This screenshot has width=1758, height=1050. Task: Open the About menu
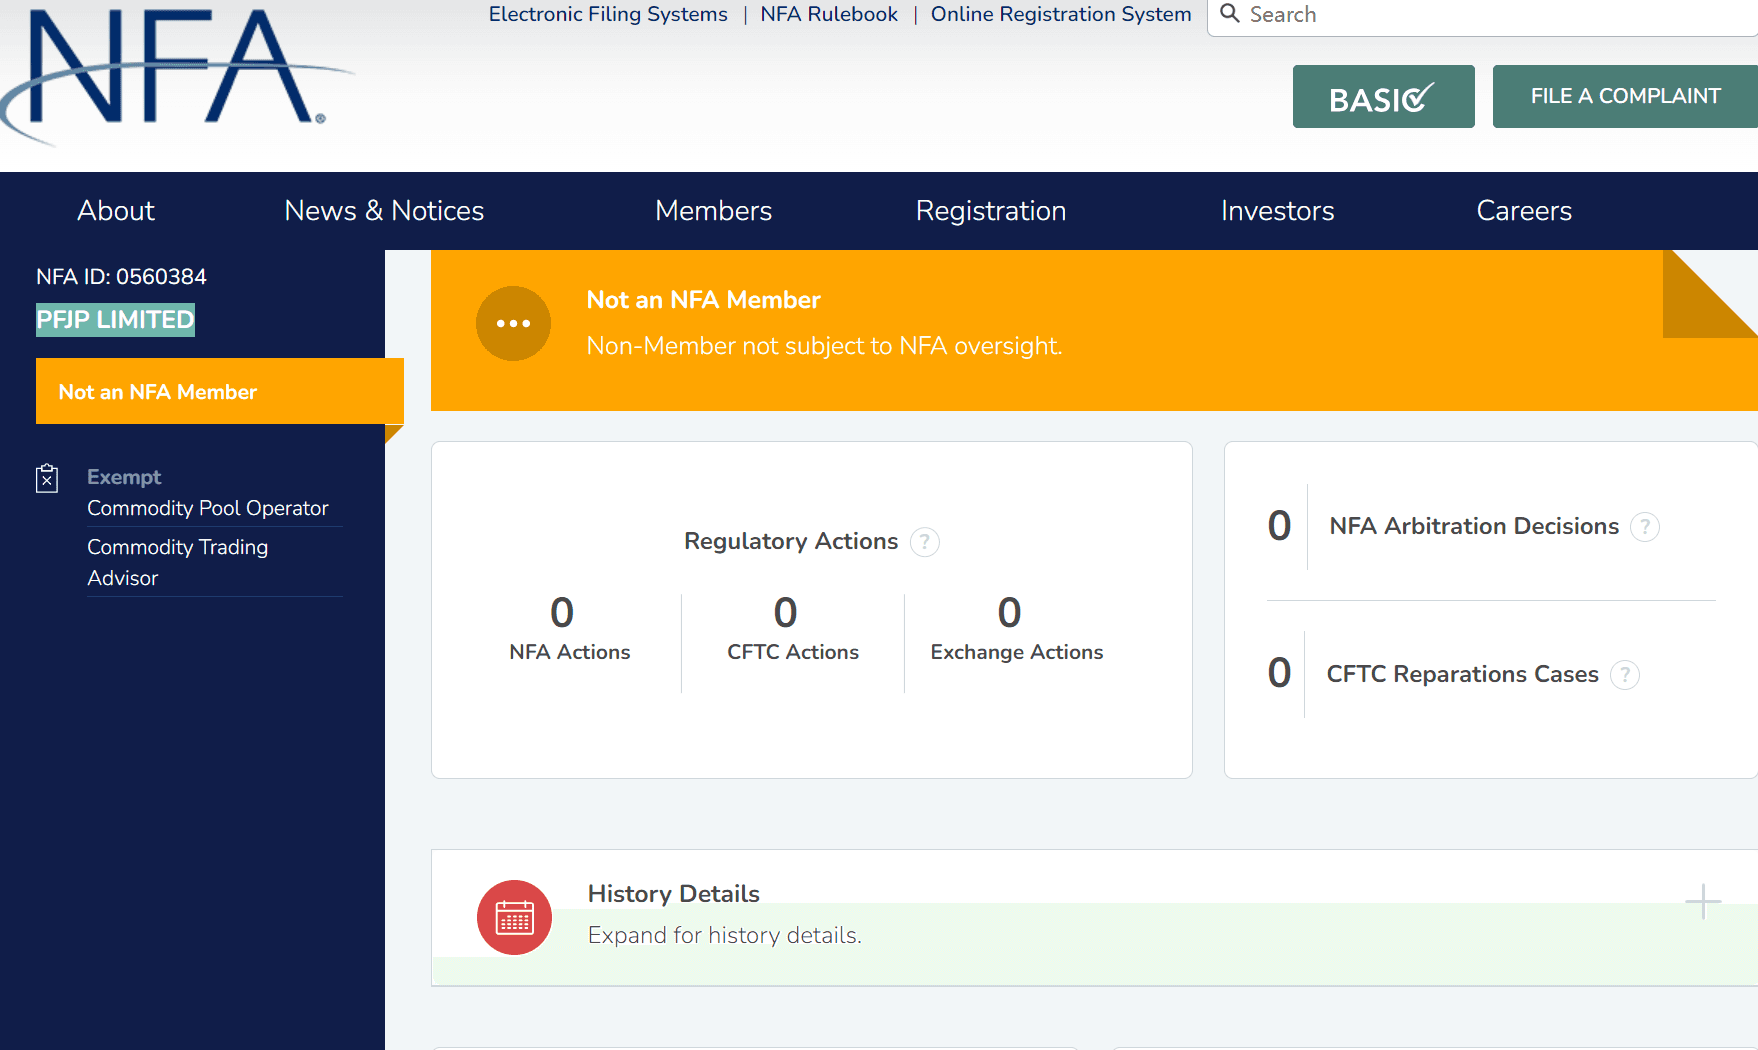click(116, 211)
